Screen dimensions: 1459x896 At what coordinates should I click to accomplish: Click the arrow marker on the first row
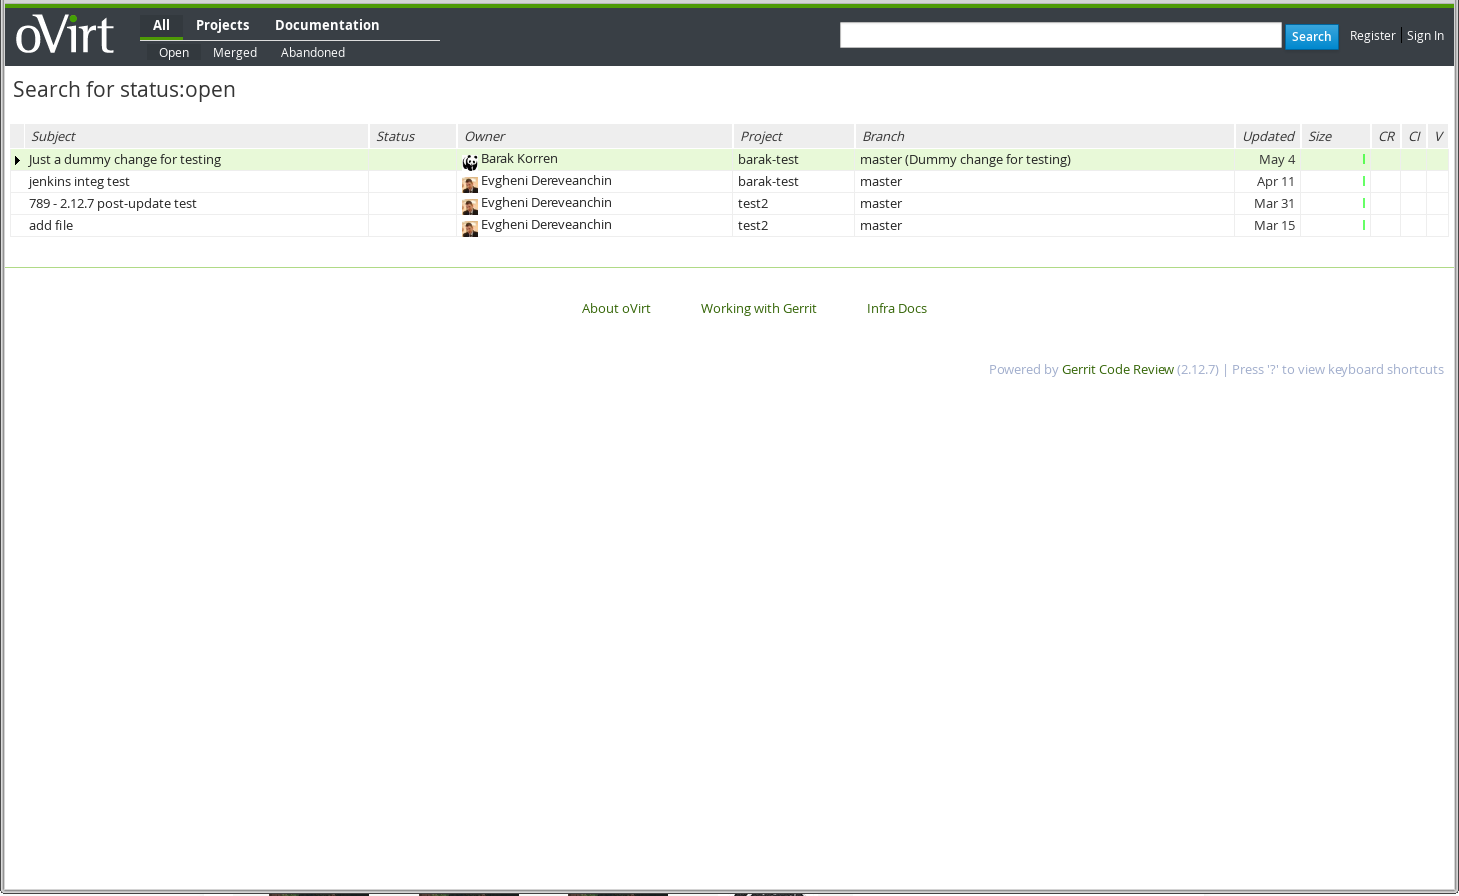coord(17,160)
